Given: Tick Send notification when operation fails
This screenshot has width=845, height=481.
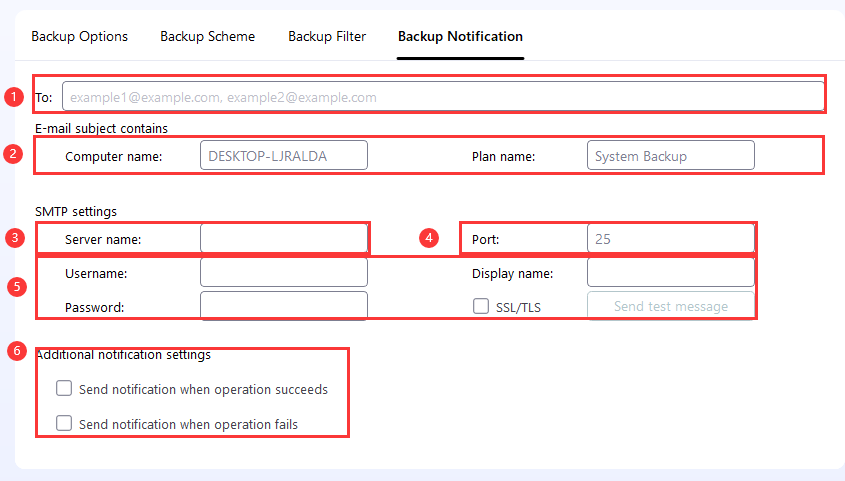Looking at the screenshot, I should [65, 423].
